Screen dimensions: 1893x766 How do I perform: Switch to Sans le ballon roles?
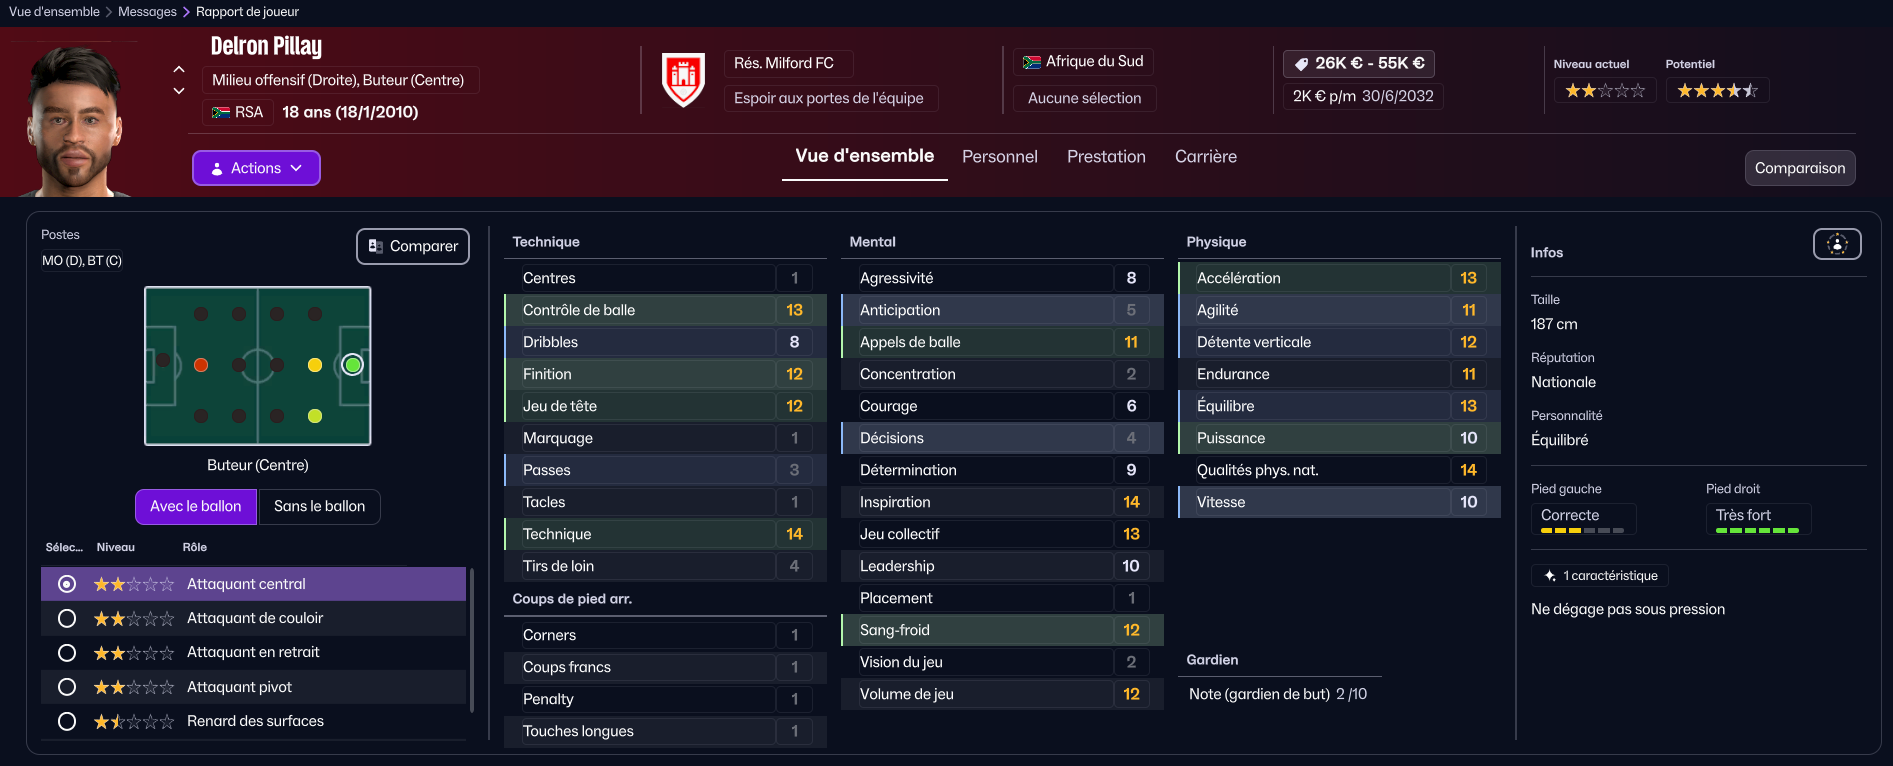[x=320, y=507]
